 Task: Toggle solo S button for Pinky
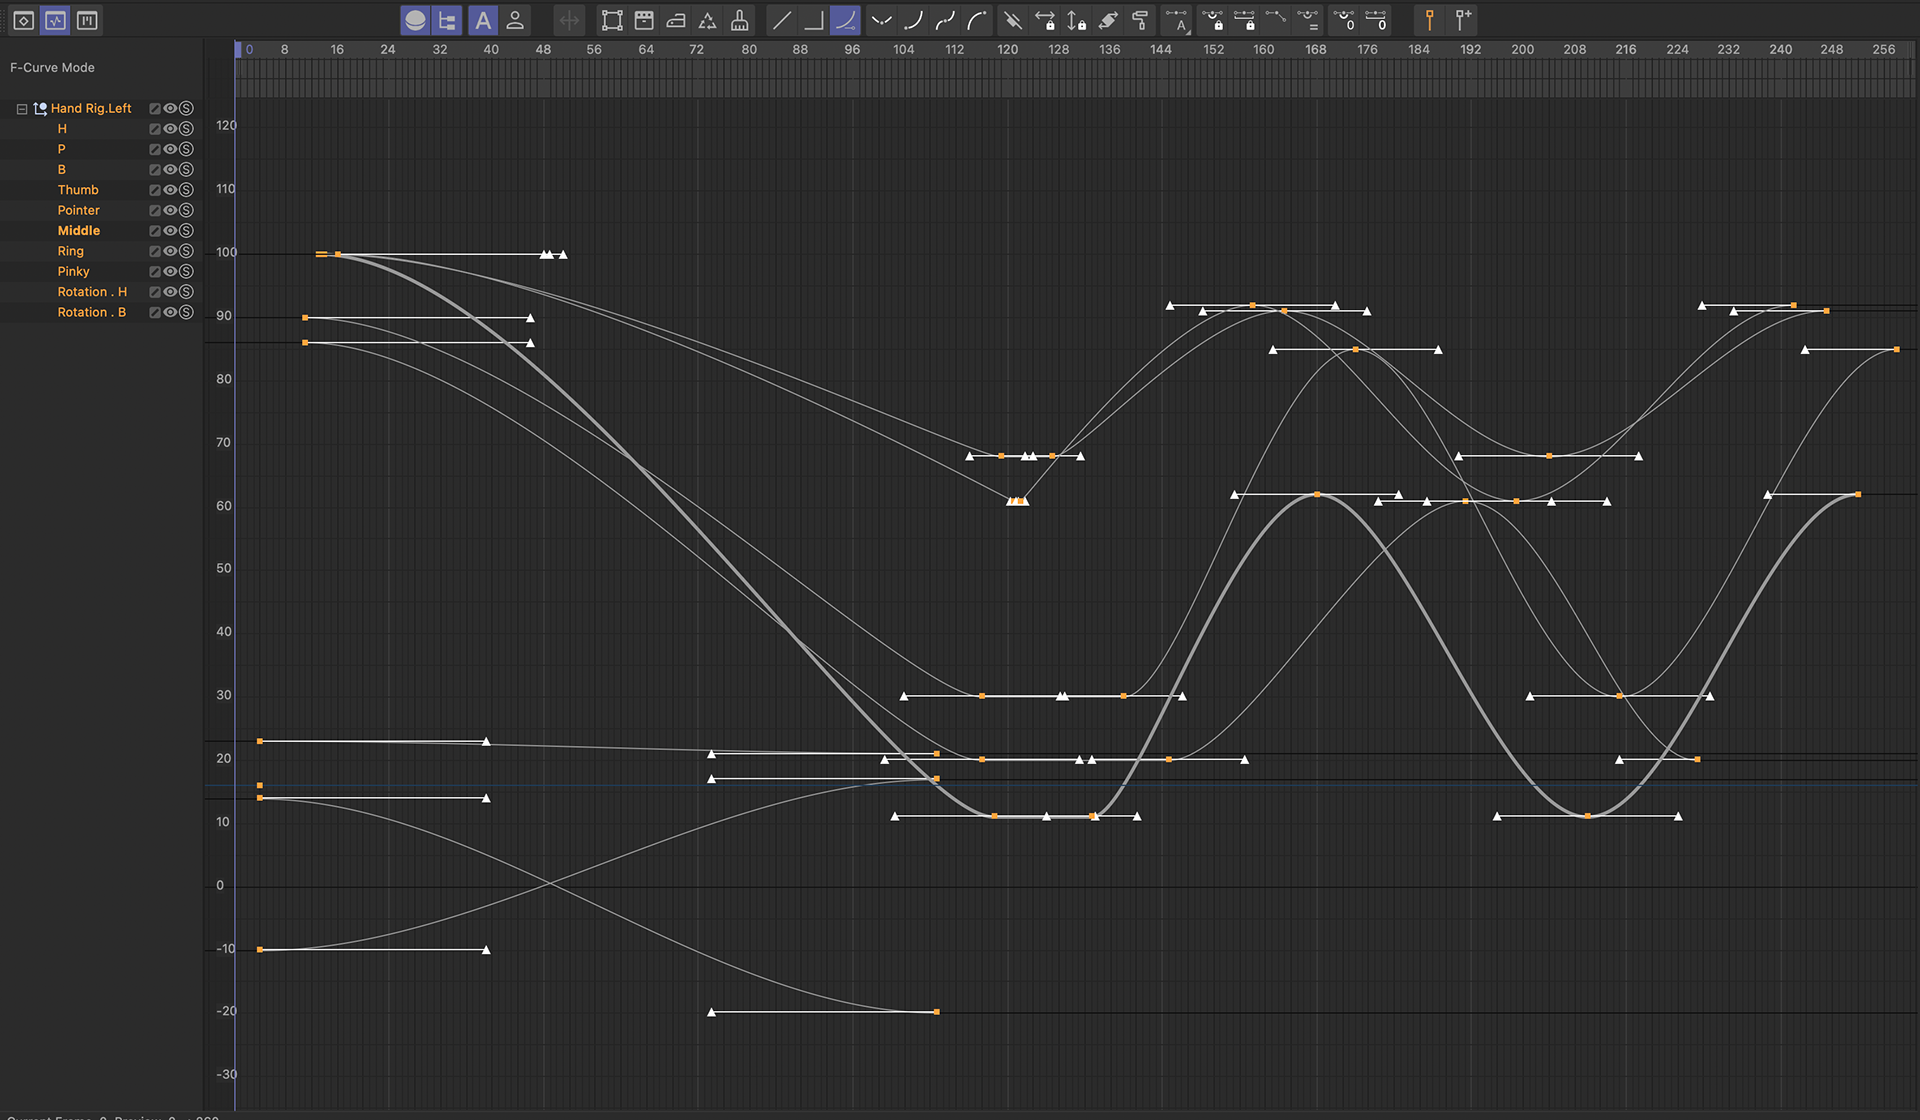tap(186, 271)
